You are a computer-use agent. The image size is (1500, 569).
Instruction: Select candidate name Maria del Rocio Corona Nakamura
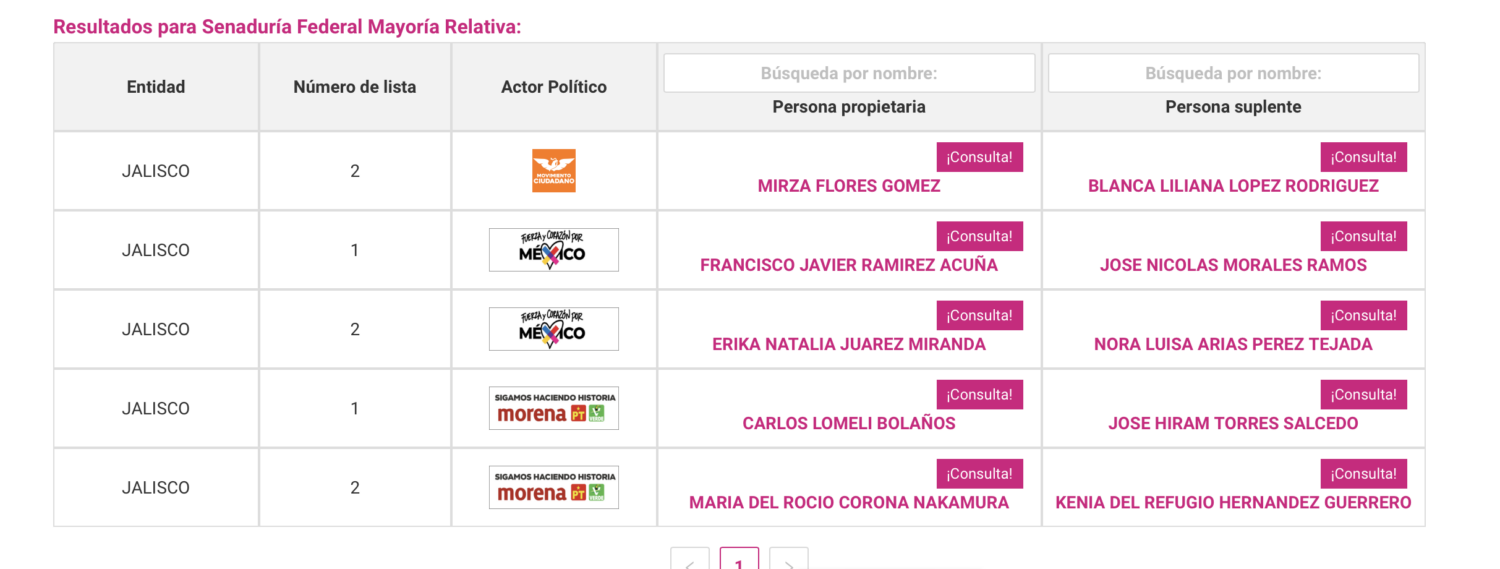(x=849, y=502)
